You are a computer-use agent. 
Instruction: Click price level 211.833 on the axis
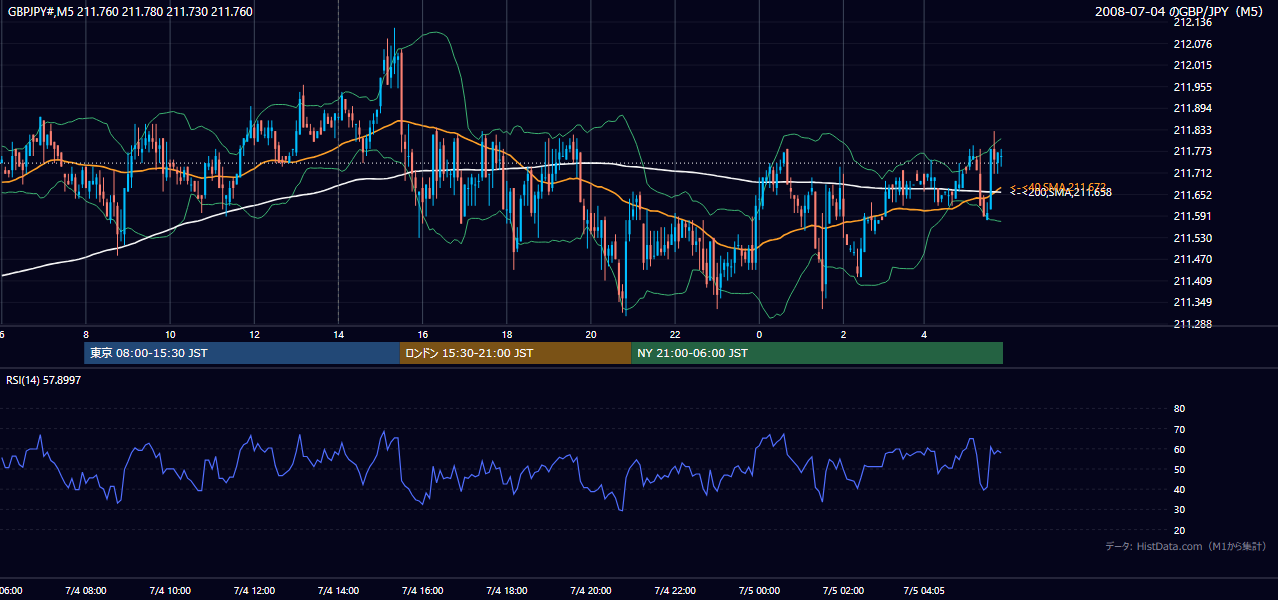pos(1193,130)
